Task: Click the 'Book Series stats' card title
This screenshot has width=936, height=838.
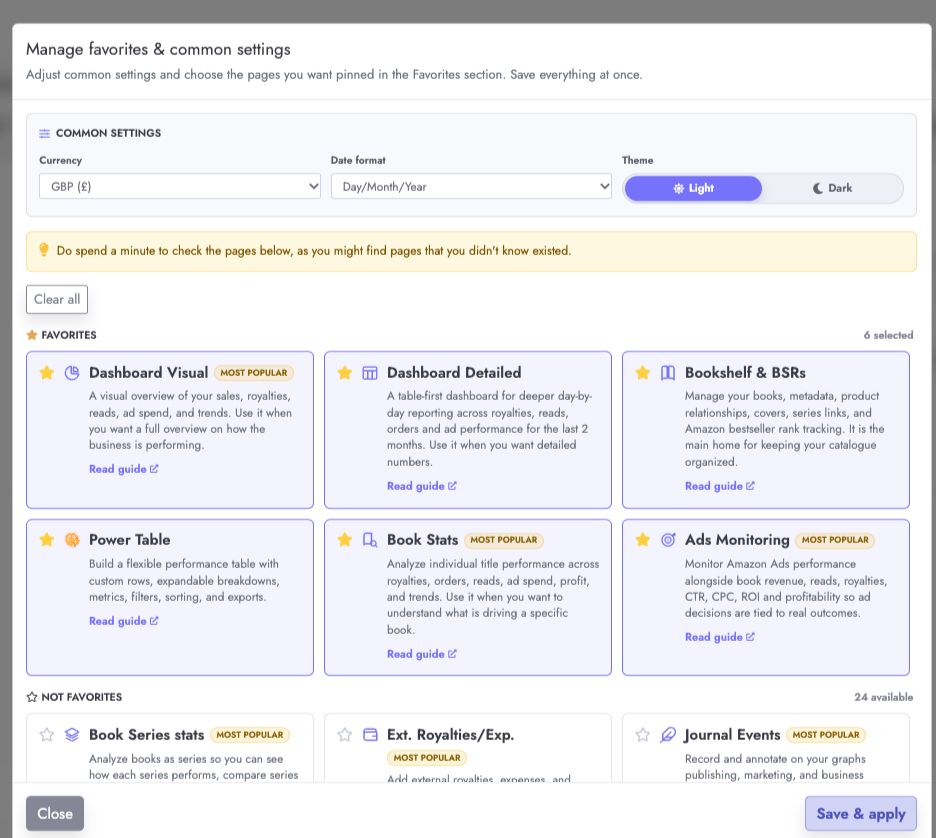Action: 146,735
